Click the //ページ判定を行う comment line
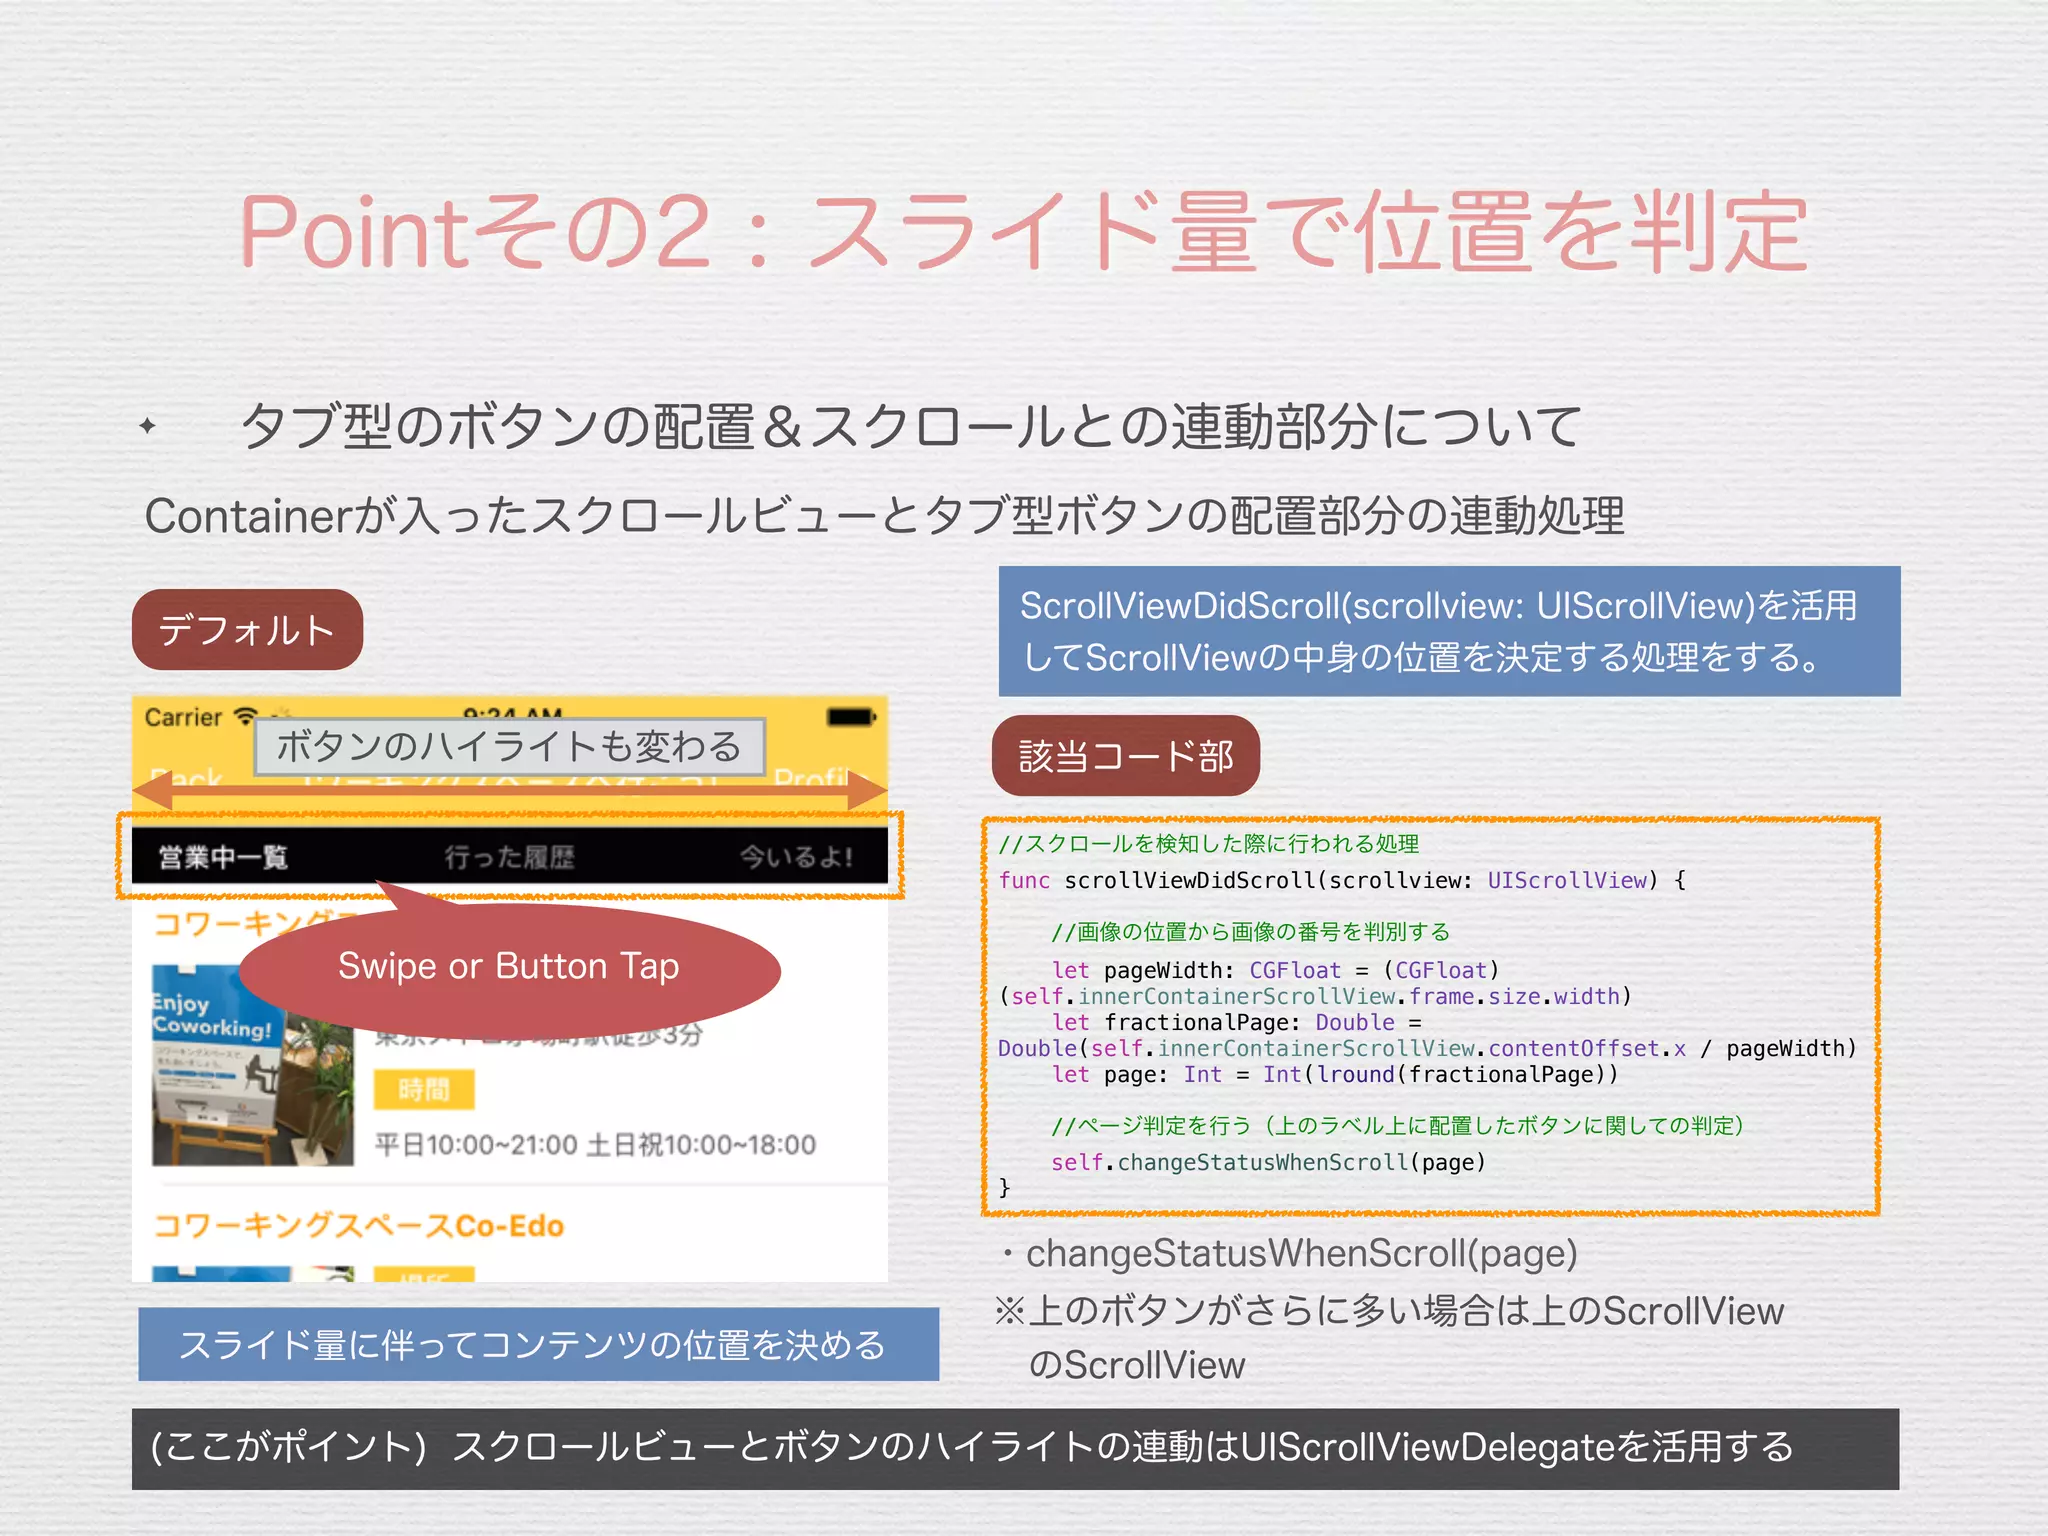Image resolution: width=2048 pixels, height=1536 pixels. [1398, 1126]
